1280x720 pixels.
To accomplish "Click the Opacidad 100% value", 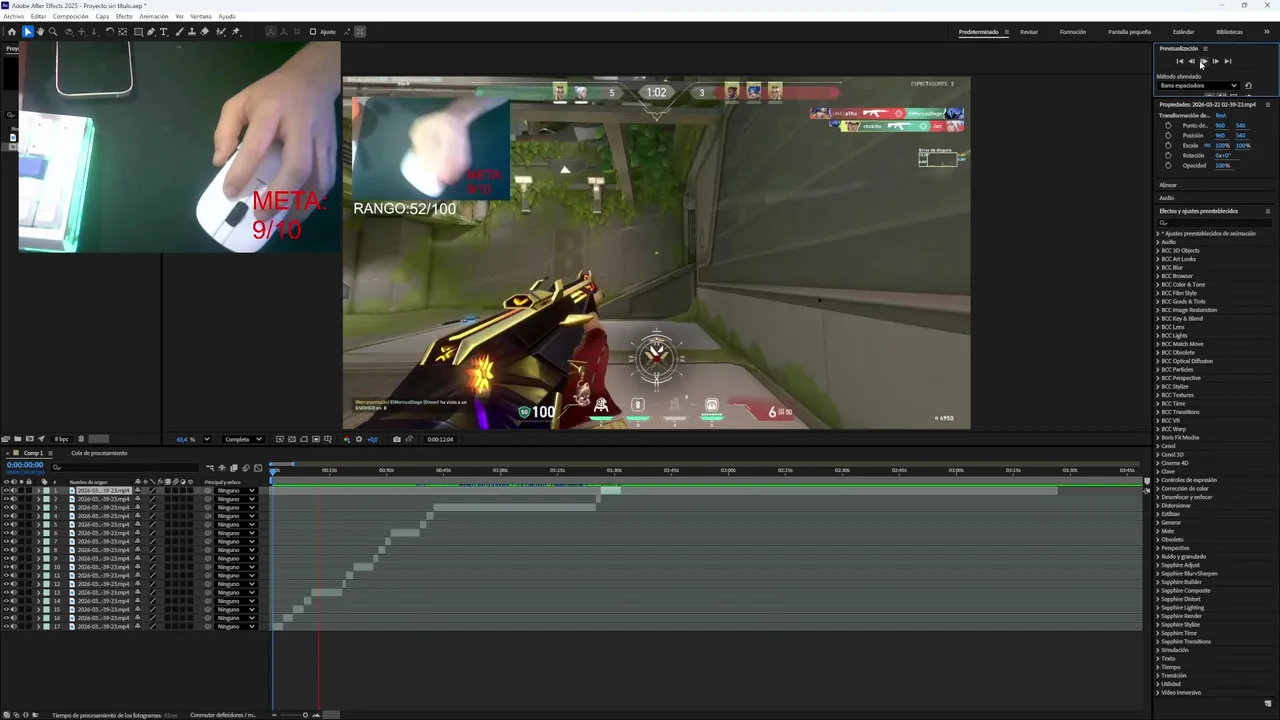I will coord(1222,165).
